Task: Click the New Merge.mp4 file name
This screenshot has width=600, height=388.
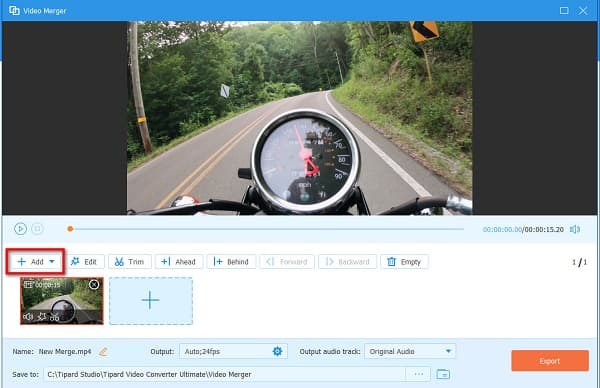Action: point(65,352)
